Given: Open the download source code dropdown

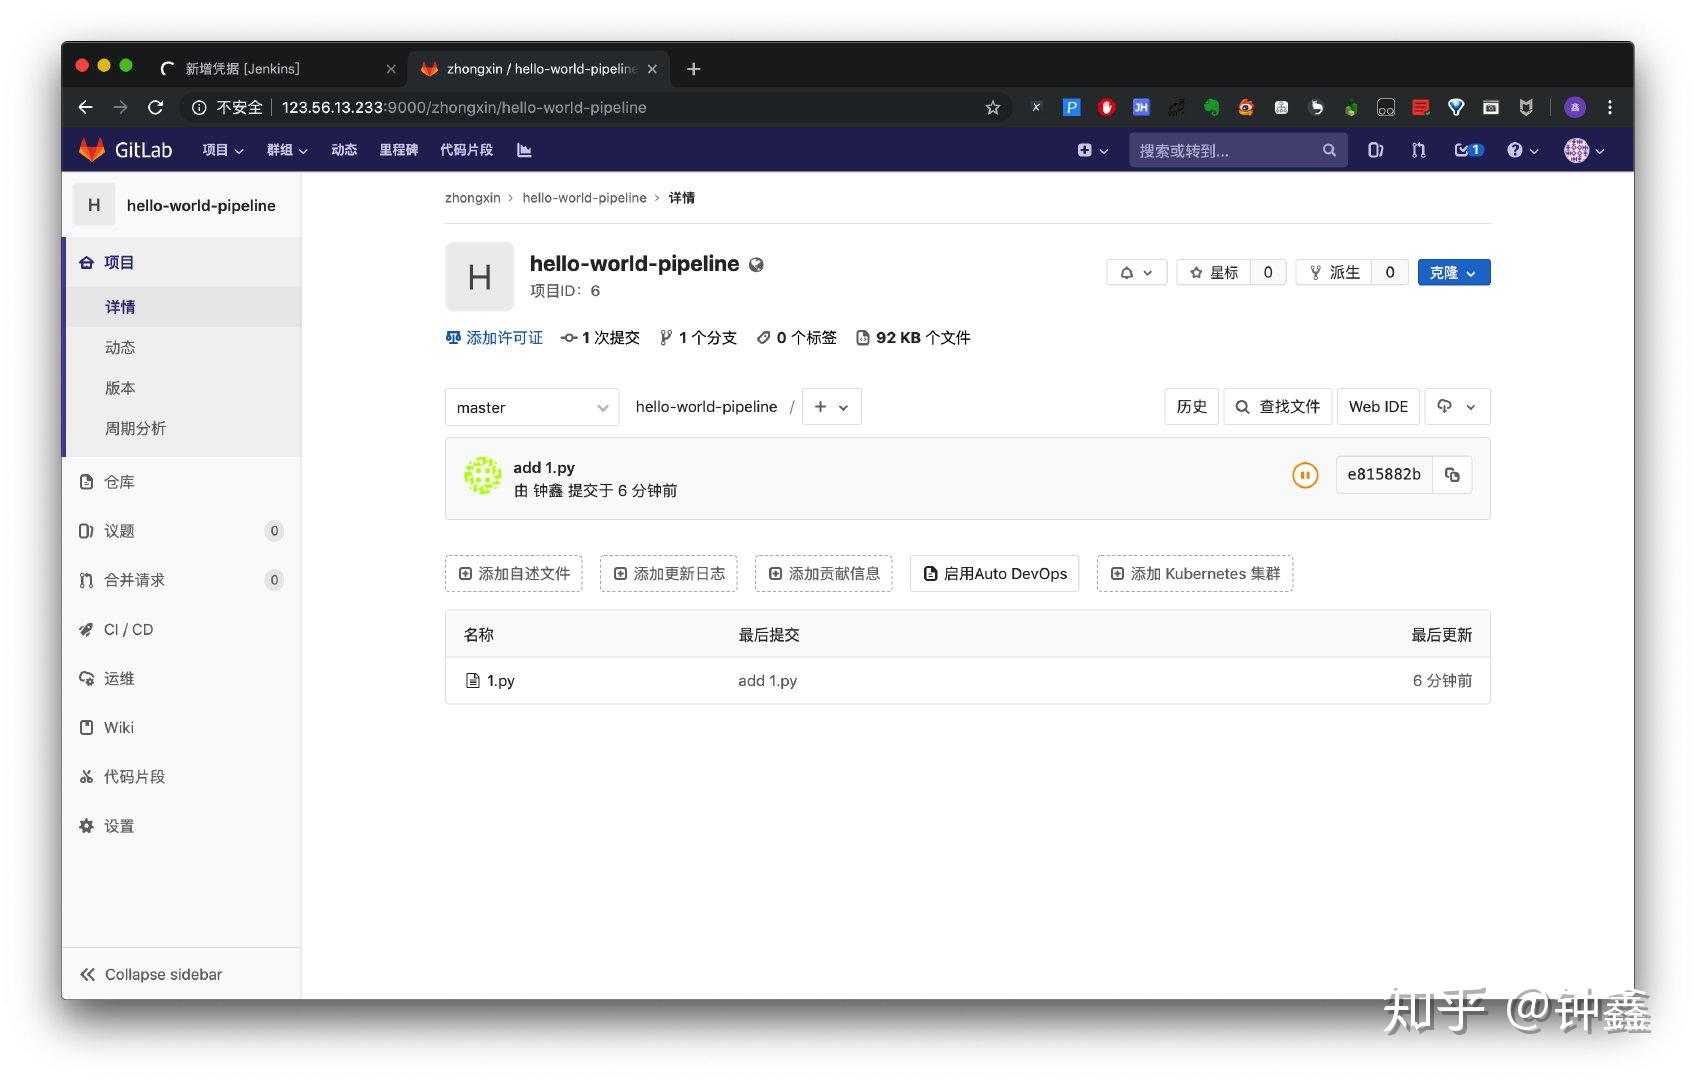Looking at the screenshot, I should [x=1457, y=407].
